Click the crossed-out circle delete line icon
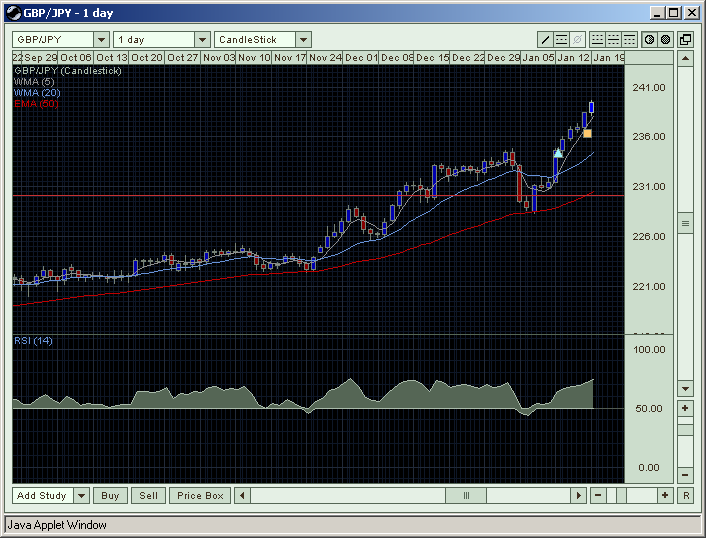Screen dimensions: 706x538 point(577,40)
